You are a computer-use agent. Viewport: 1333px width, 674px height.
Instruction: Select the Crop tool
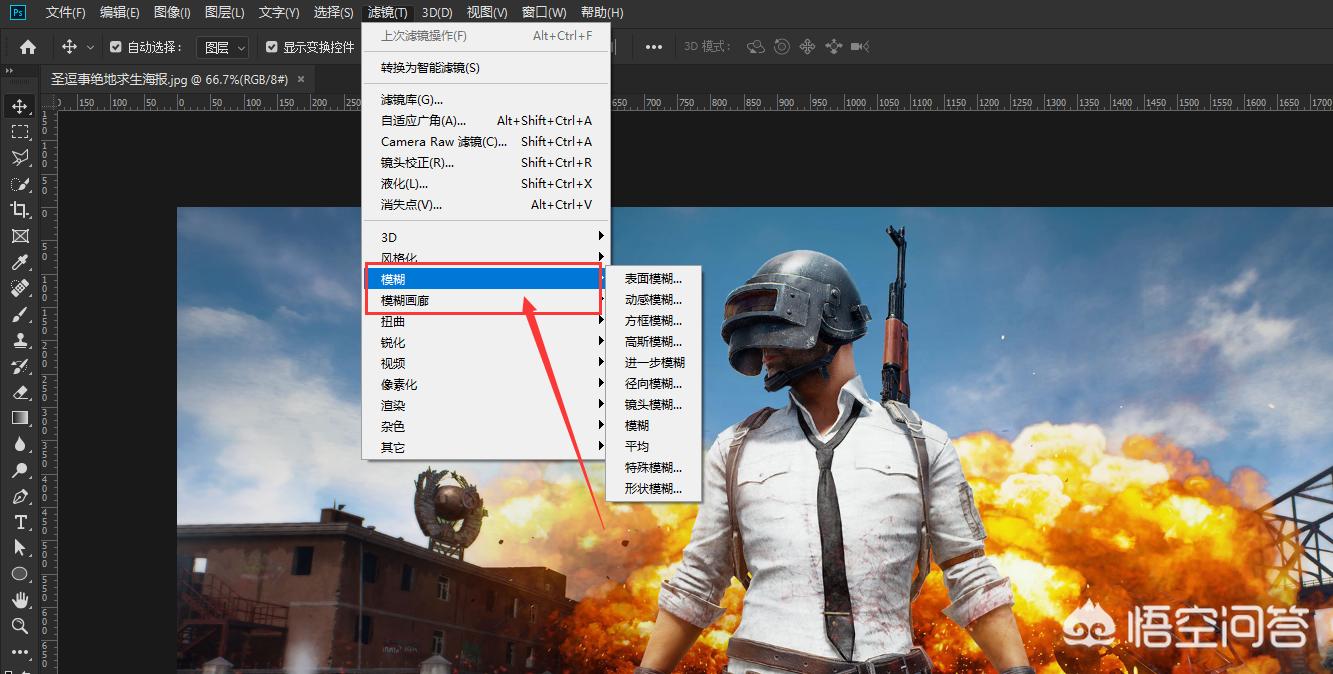pos(20,210)
